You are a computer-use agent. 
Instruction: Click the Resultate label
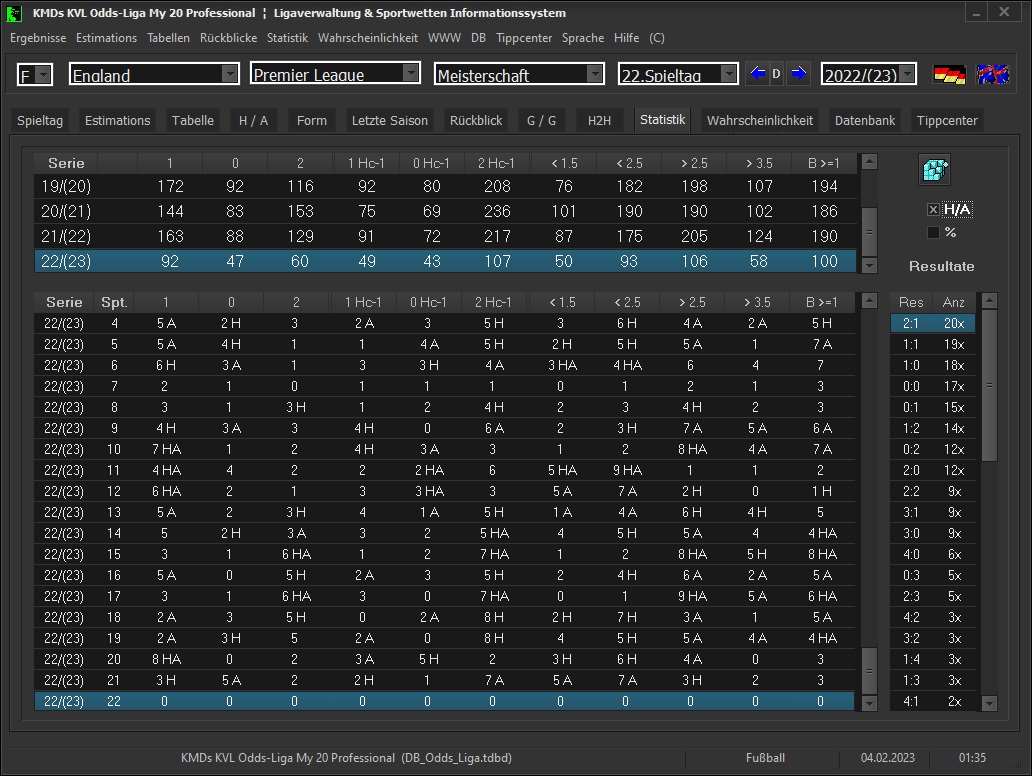(941, 267)
